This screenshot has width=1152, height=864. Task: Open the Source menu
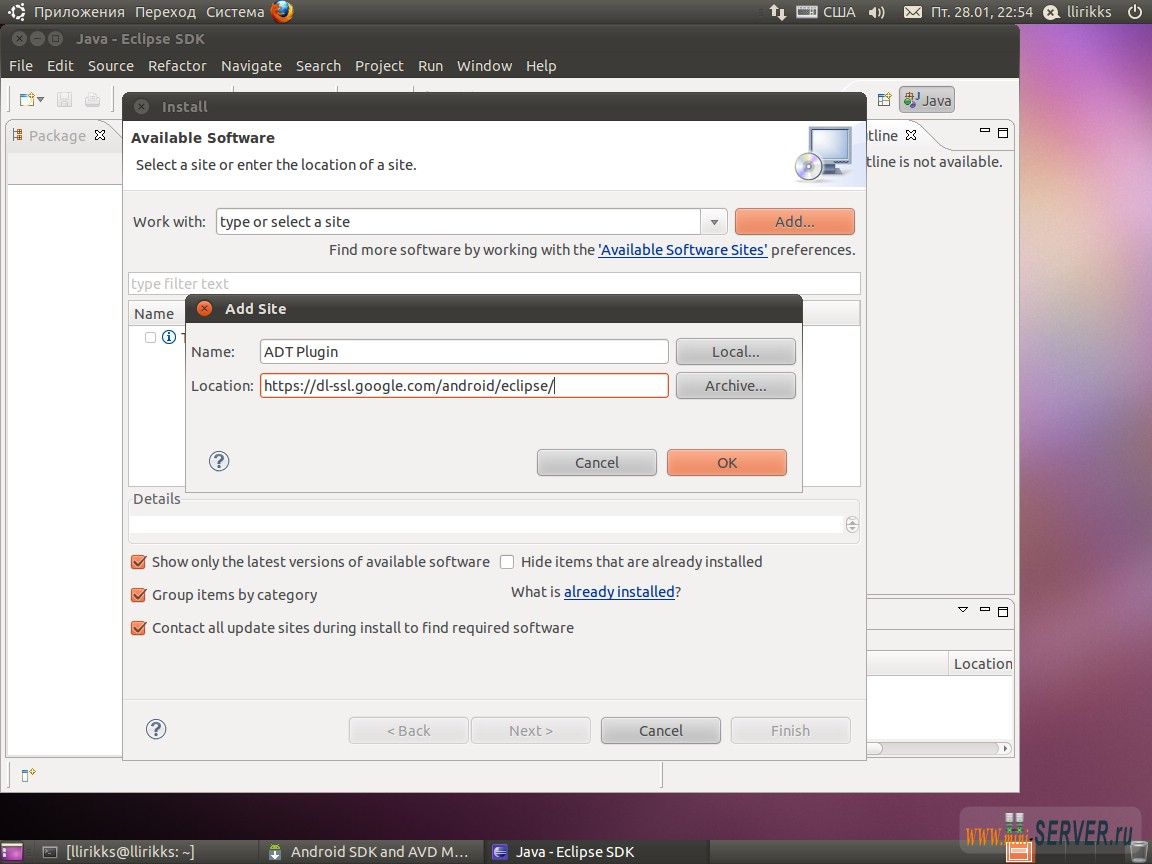111,66
